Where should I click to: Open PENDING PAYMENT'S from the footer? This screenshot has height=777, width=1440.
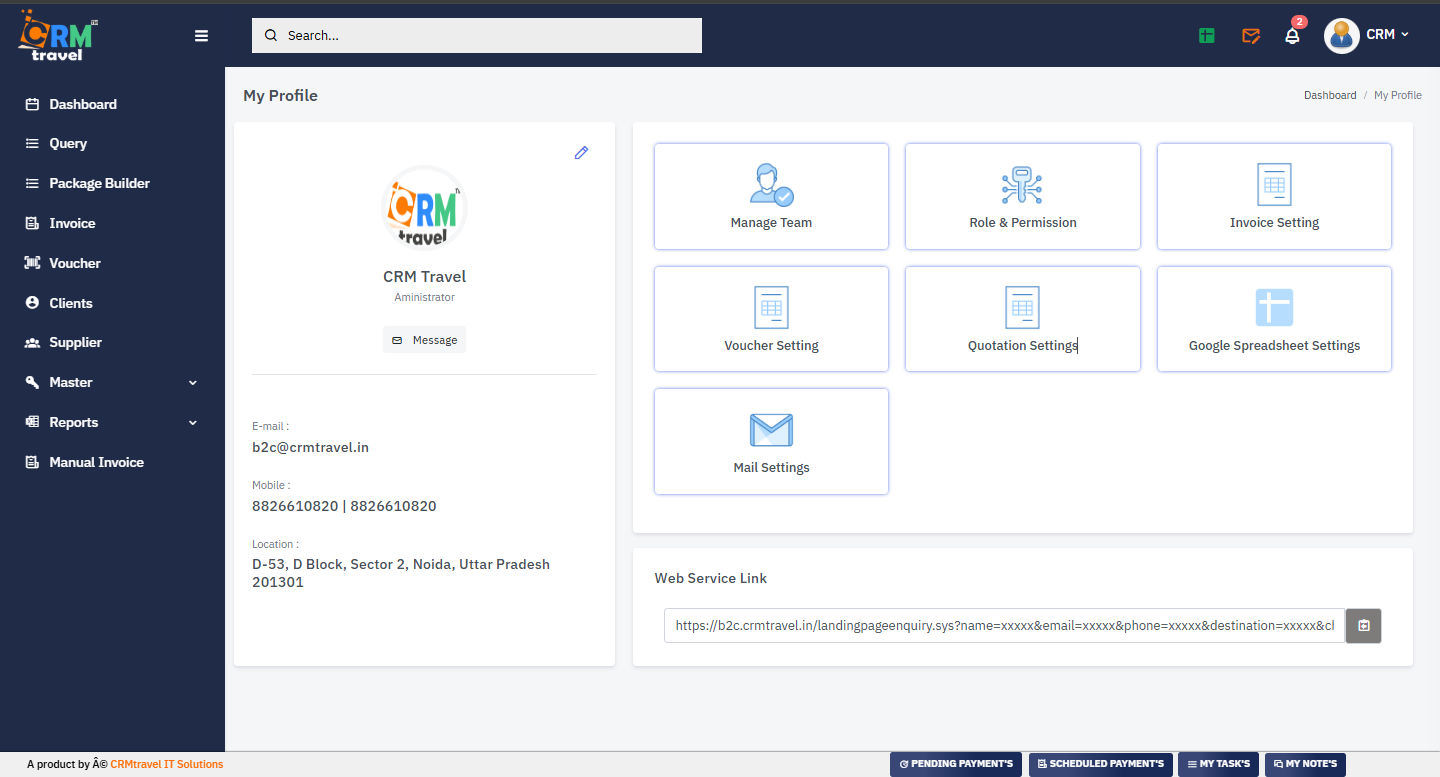pyautogui.click(x=955, y=763)
